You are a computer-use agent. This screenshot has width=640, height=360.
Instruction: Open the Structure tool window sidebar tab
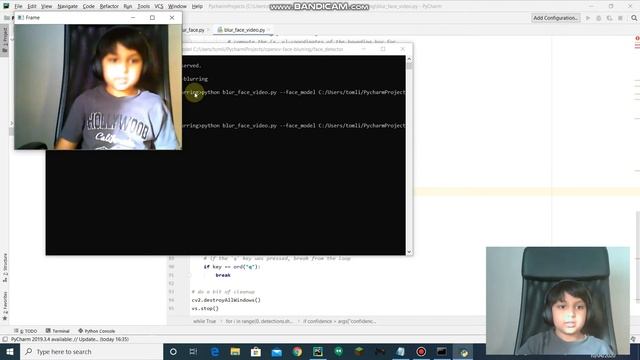(5, 268)
